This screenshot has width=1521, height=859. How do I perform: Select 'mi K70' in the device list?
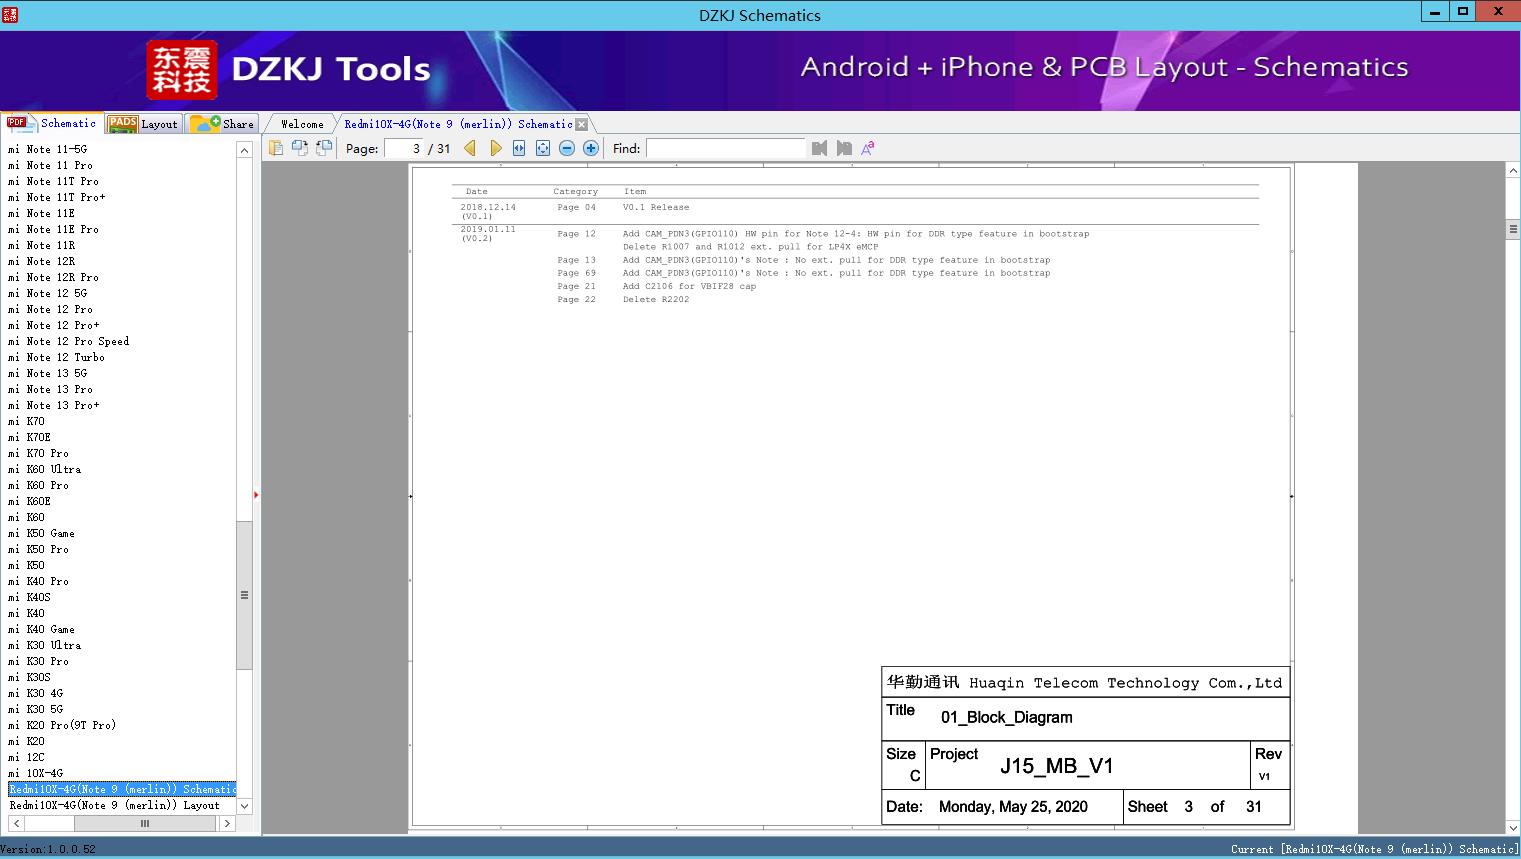(x=26, y=421)
